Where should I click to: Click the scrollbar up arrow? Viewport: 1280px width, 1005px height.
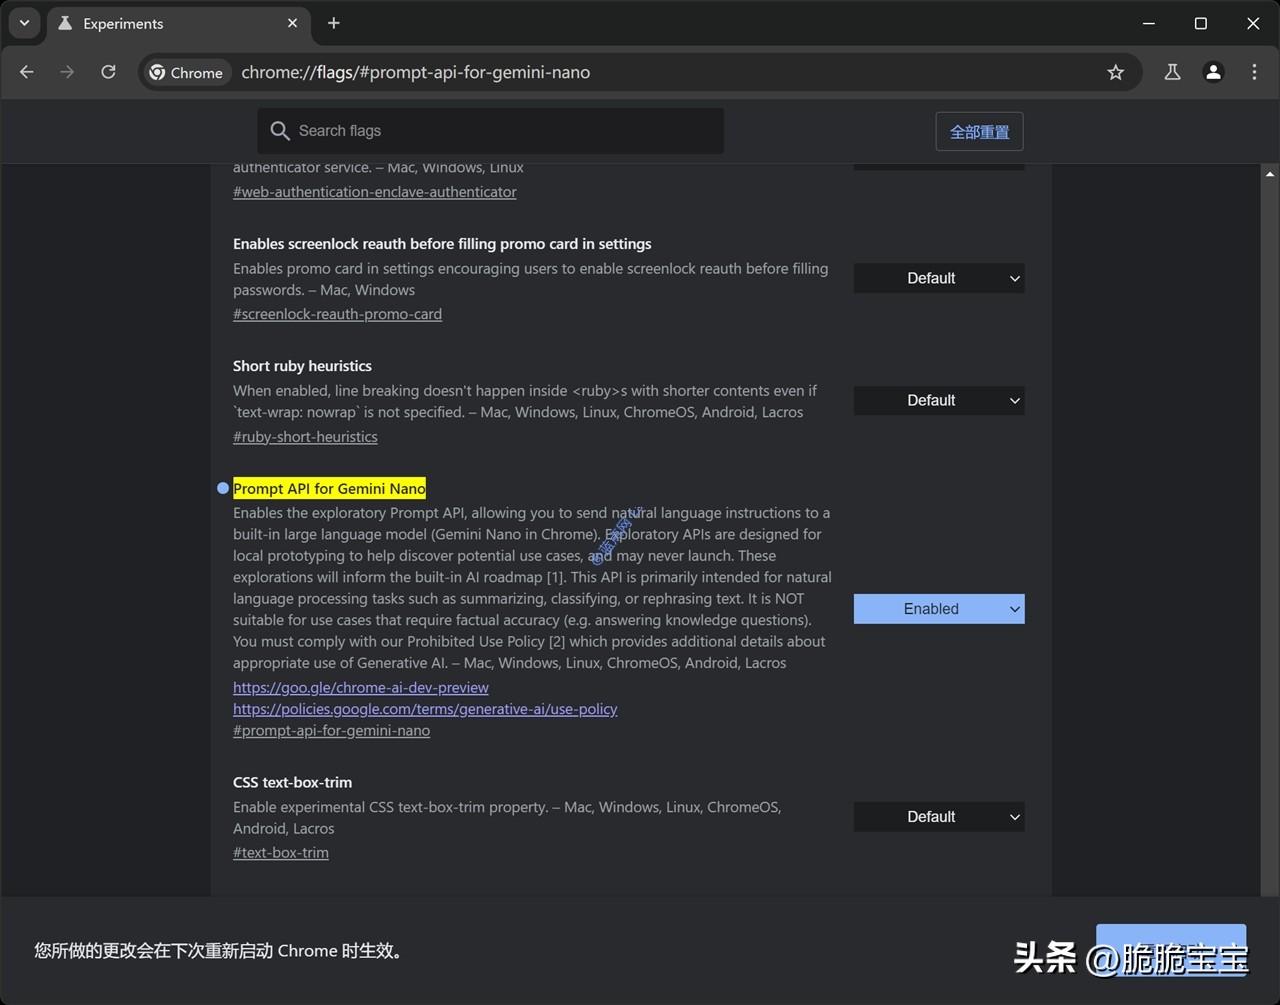pyautogui.click(x=1270, y=174)
